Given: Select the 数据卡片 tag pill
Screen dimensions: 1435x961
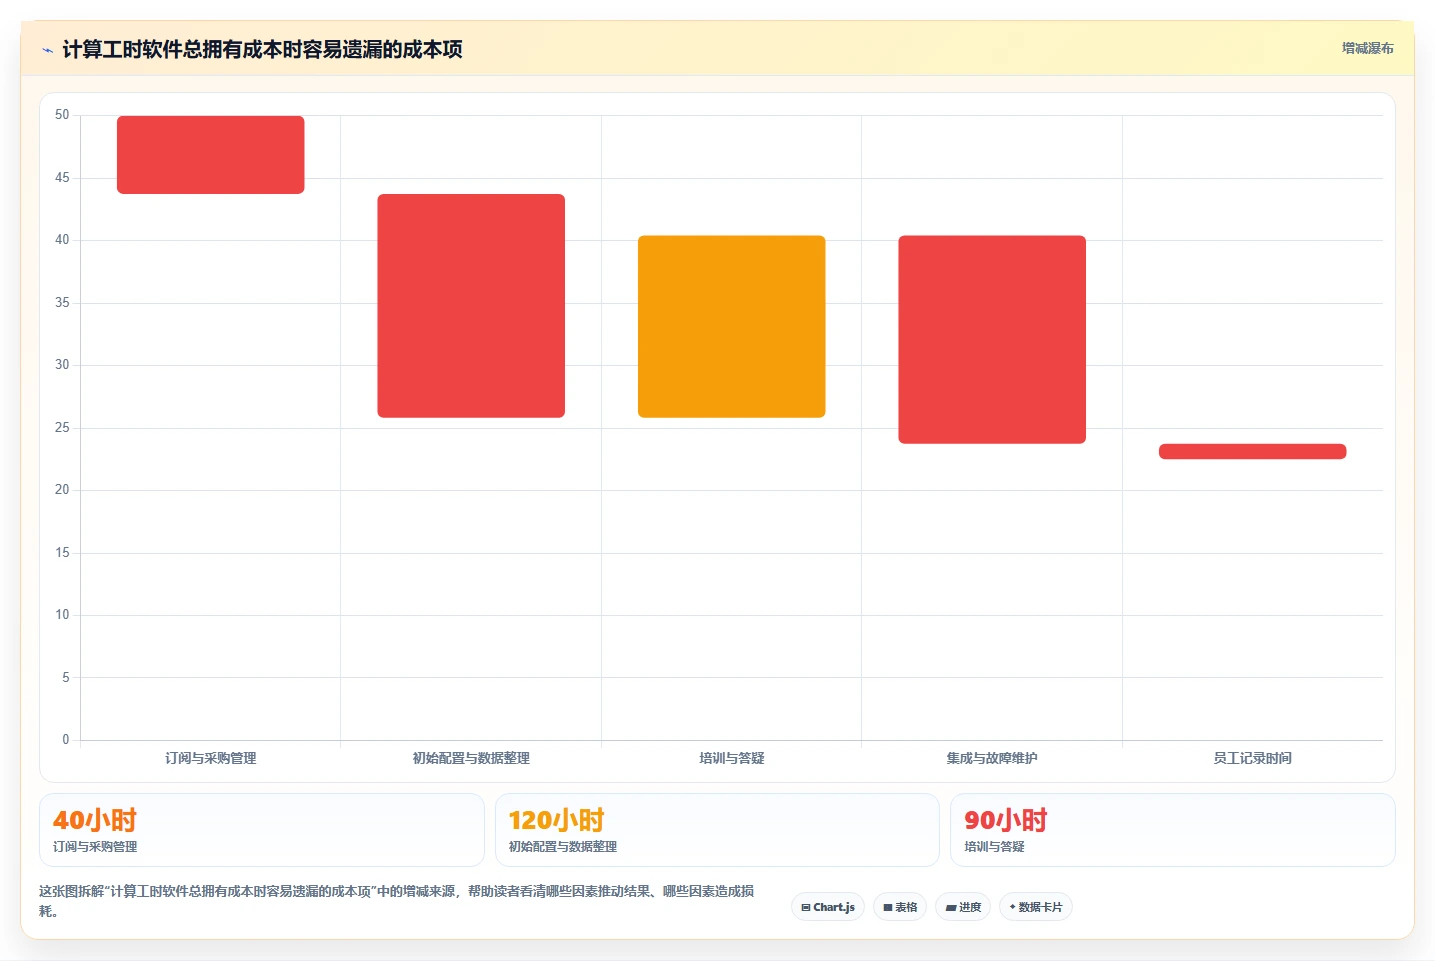Looking at the screenshot, I should tap(1036, 907).
